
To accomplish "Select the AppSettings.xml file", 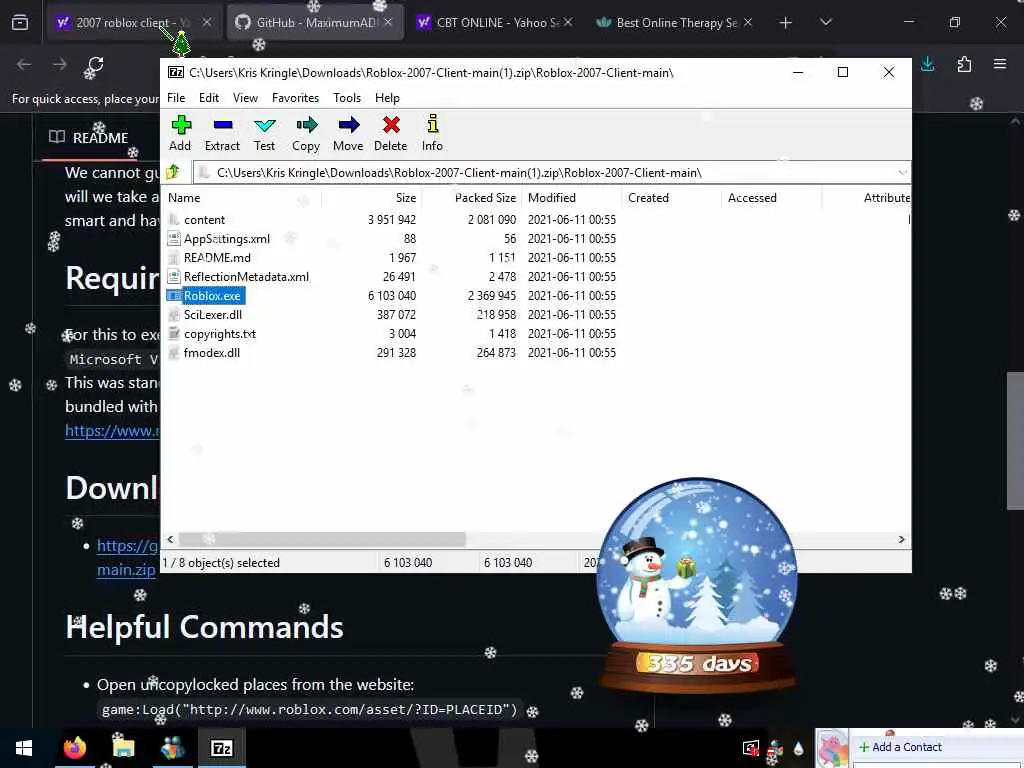I will pos(227,239).
